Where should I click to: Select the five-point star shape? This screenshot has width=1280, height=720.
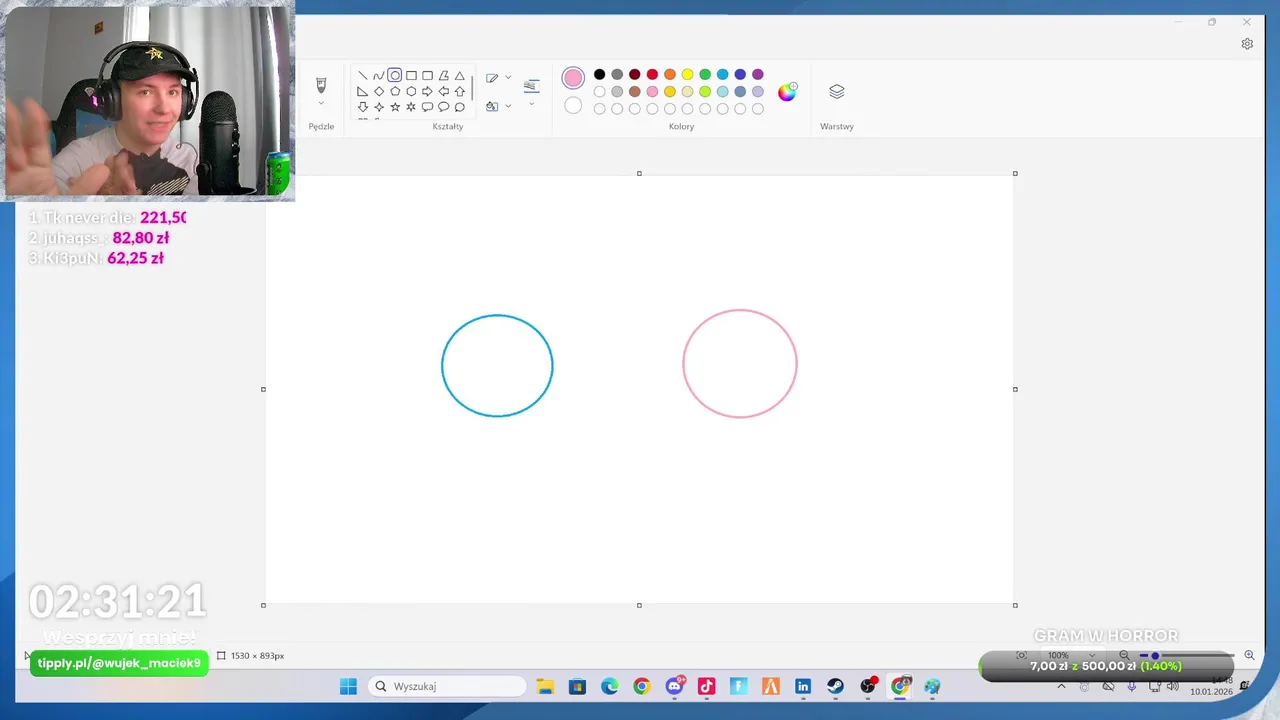(x=395, y=107)
